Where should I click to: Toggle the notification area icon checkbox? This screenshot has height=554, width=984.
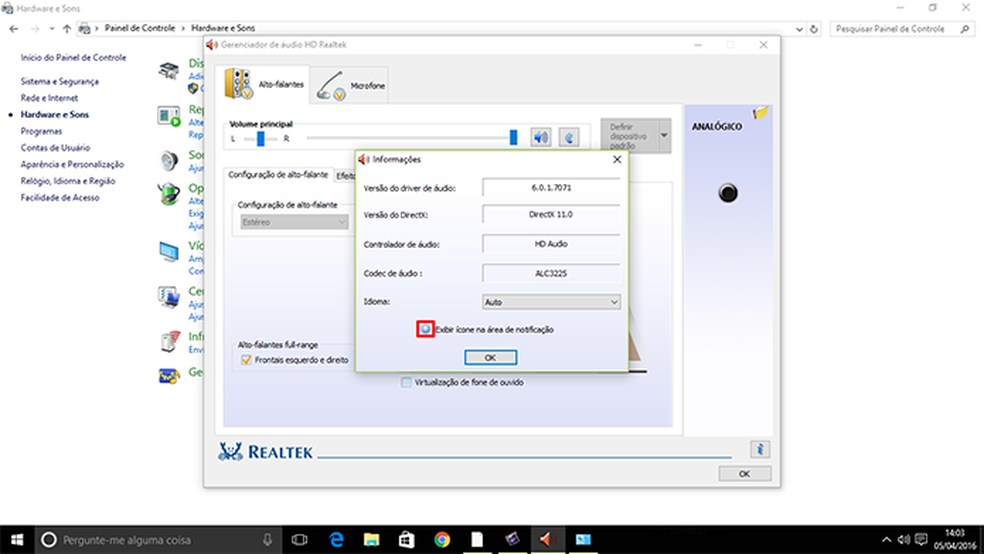425,329
